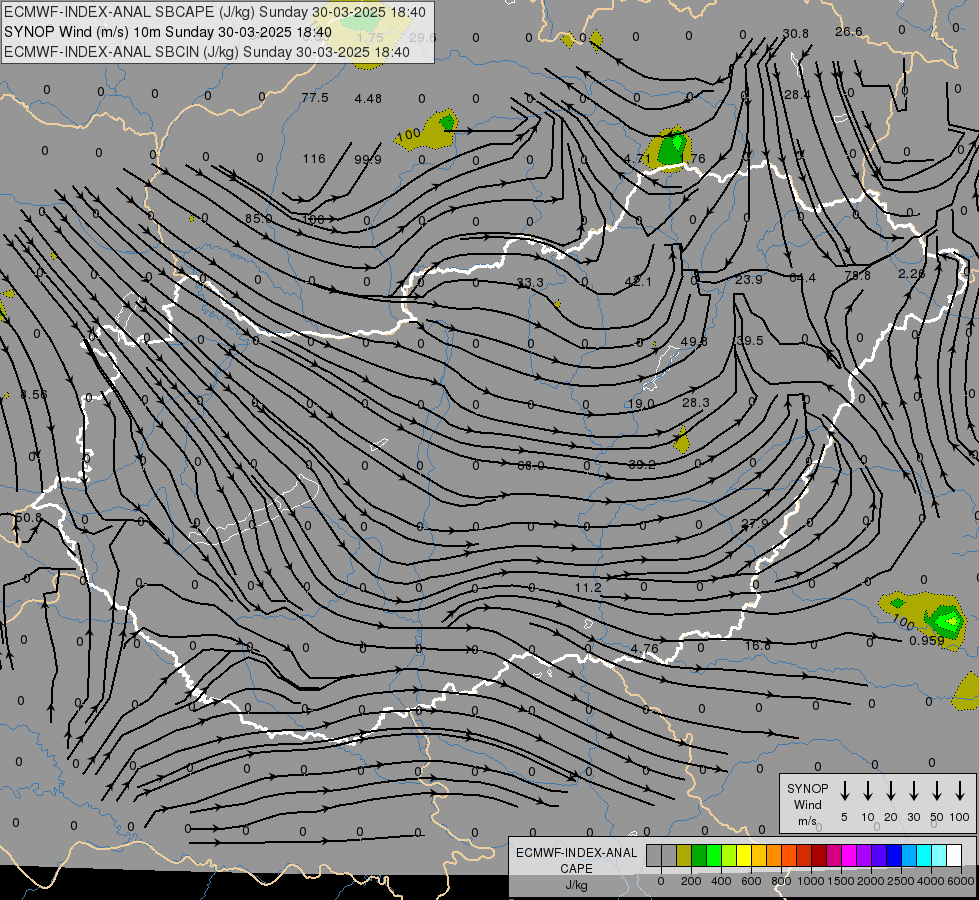The image size is (979, 900).
Task: Click the map value 68.0
Action: [x=531, y=465]
